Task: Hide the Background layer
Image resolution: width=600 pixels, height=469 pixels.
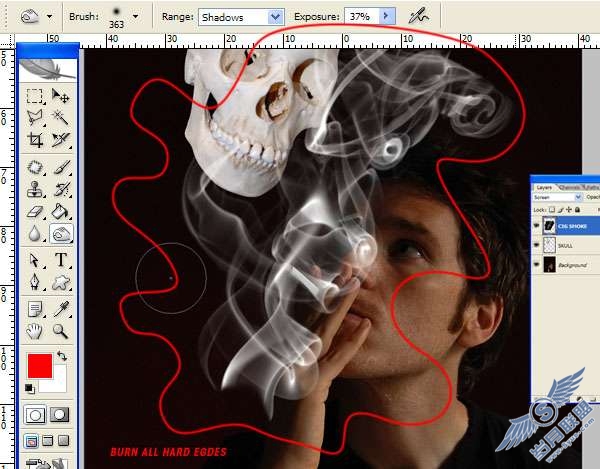Action: coord(536,264)
